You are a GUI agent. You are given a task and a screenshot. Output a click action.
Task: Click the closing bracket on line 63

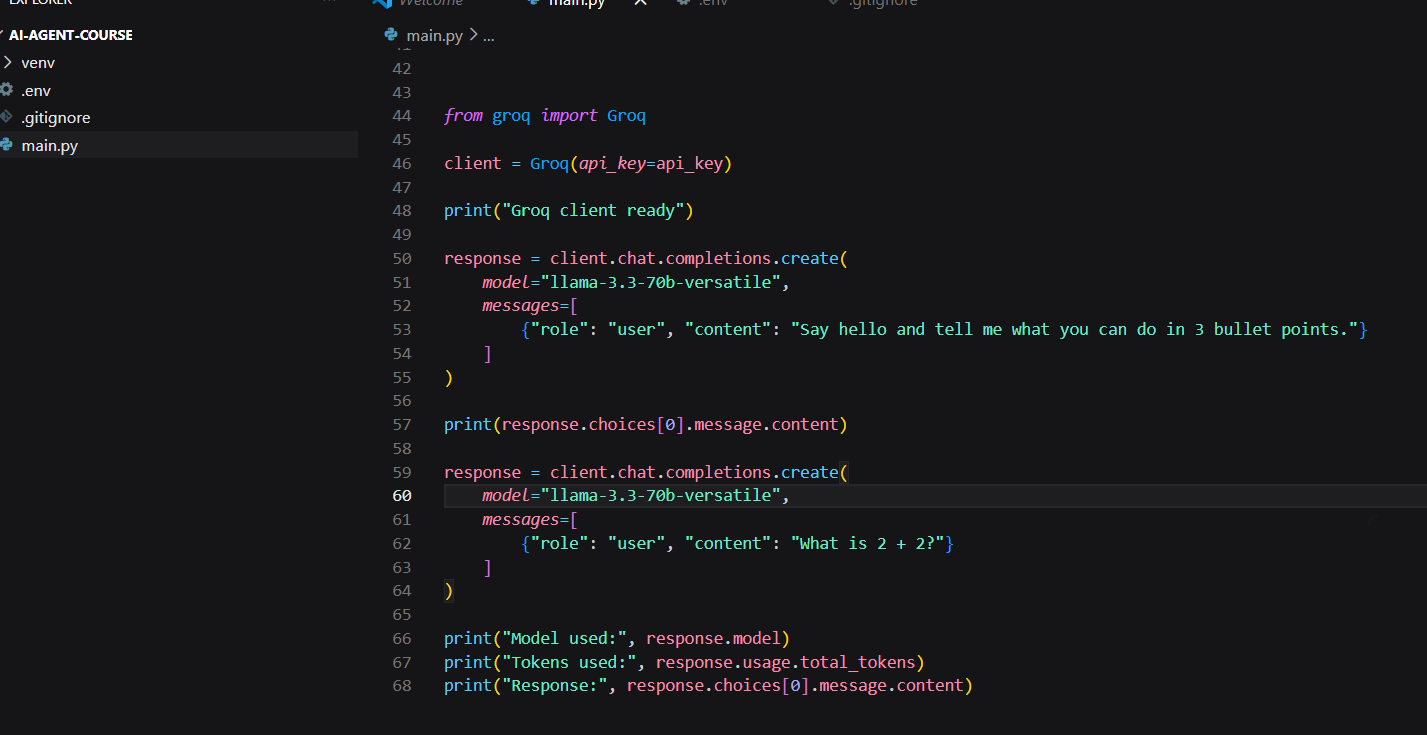487,568
